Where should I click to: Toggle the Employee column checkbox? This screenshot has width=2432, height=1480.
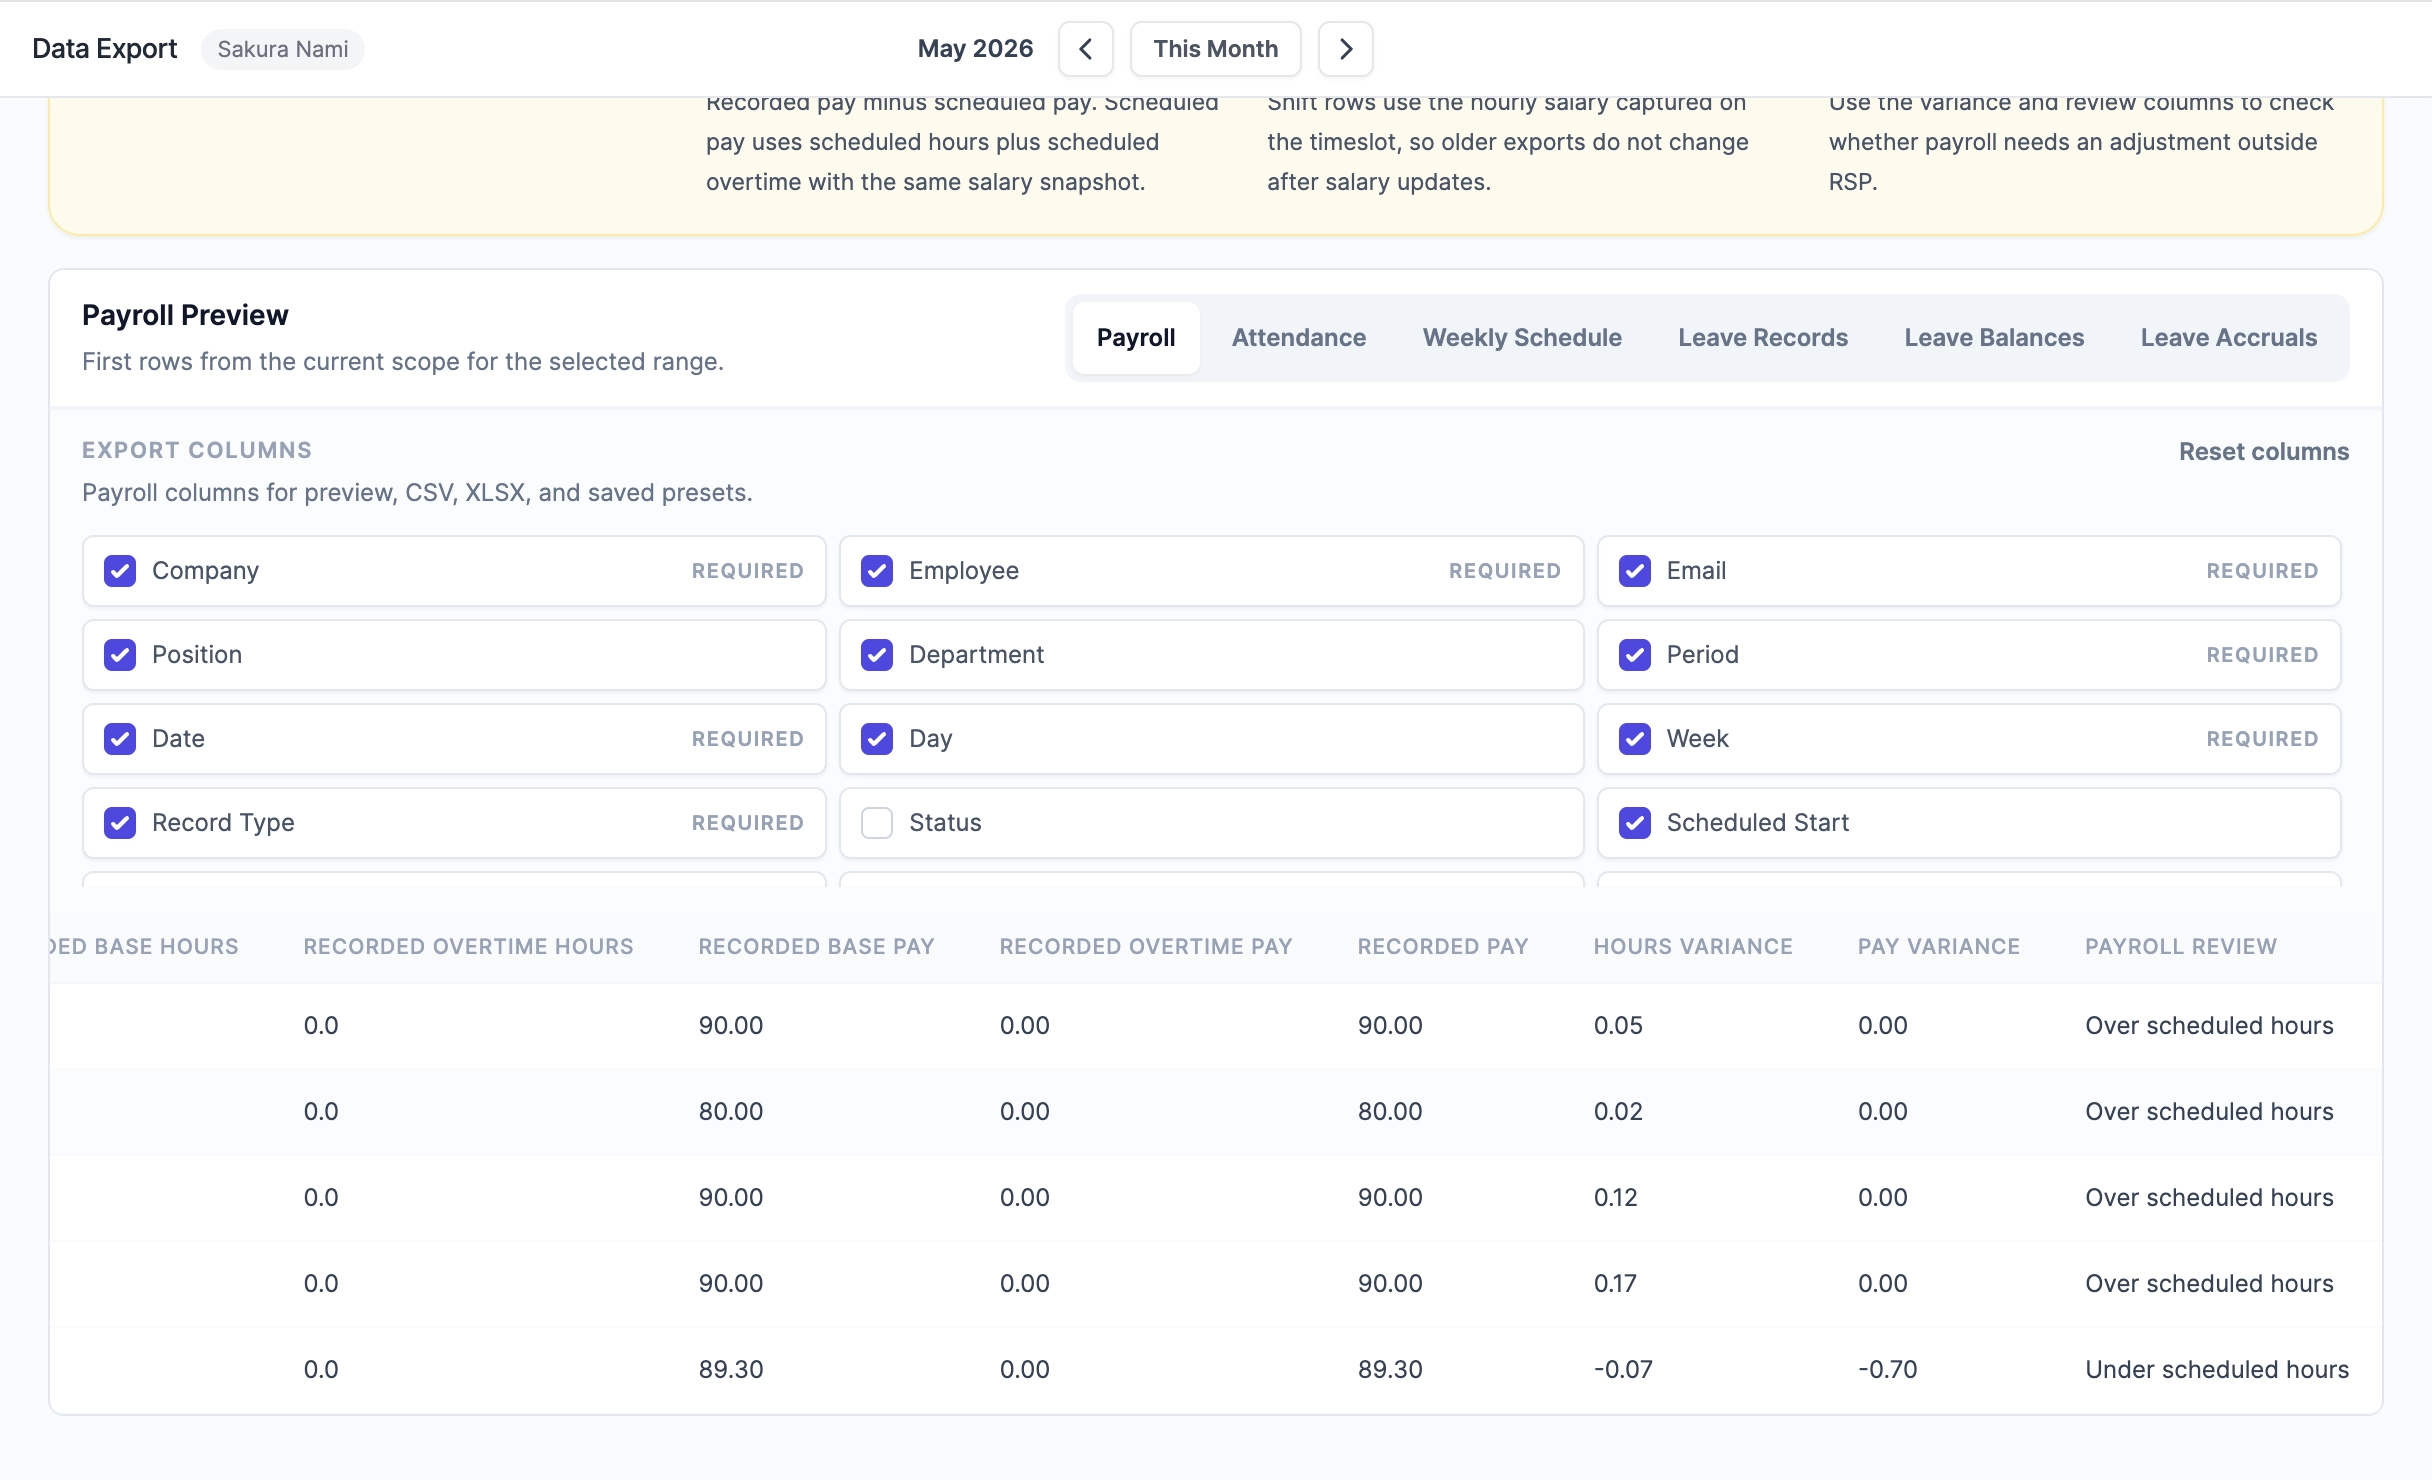(x=877, y=571)
